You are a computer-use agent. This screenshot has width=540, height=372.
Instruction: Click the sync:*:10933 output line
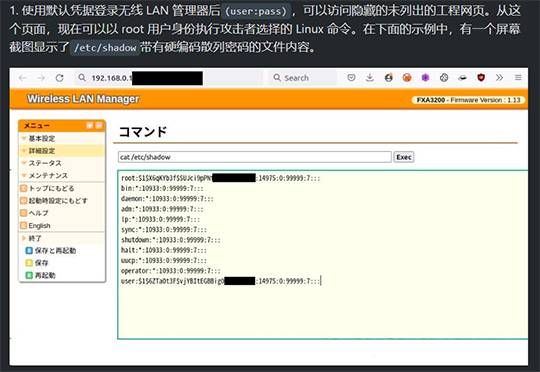coord(164,230)
